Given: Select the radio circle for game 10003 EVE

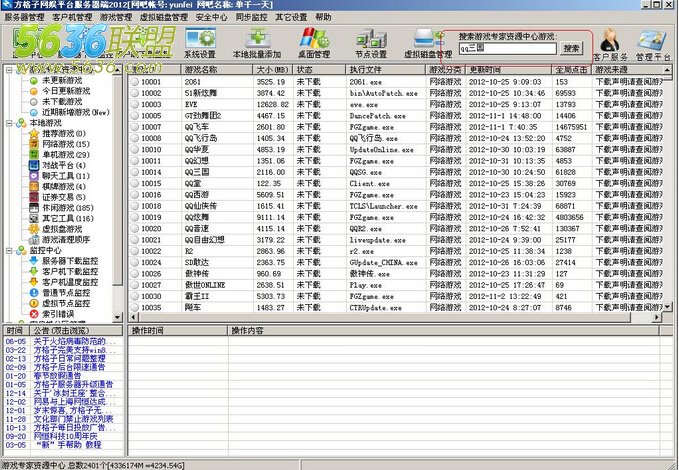Looking at the screenshot, I should pos(135,104).
